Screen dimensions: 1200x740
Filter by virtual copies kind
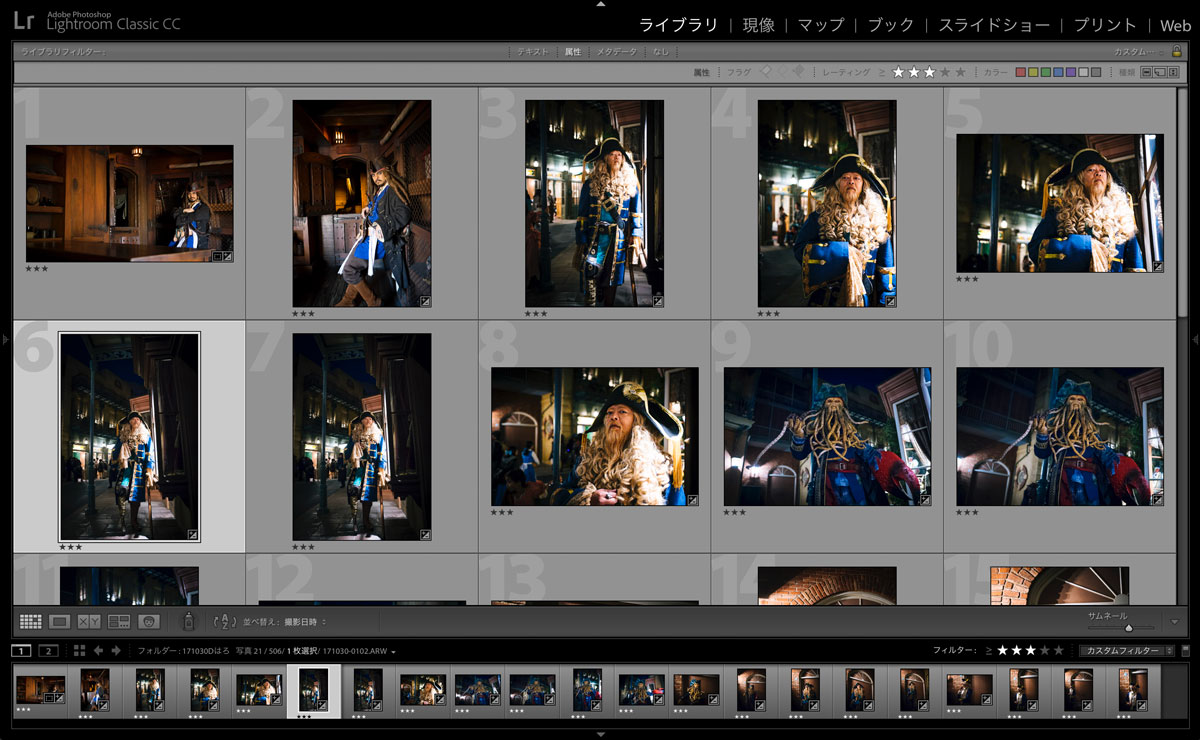(x=1160, y=72)
